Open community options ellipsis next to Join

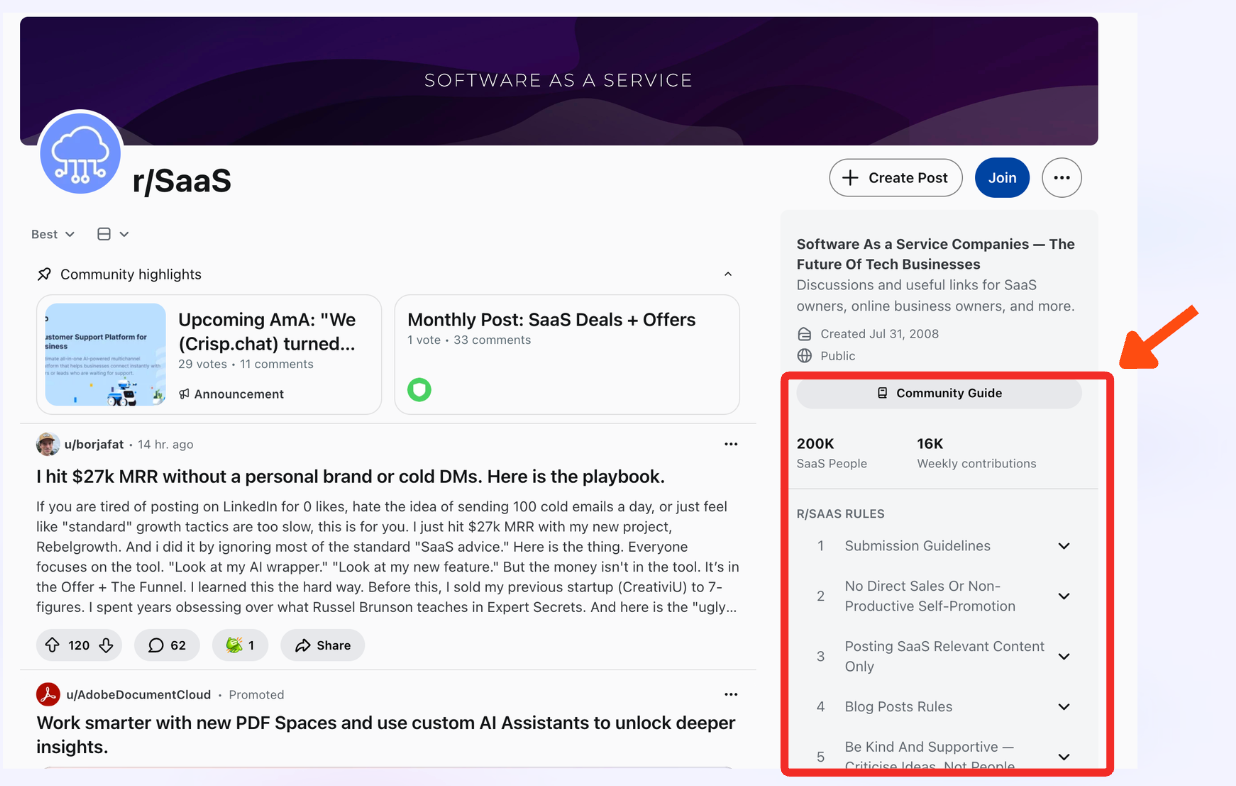pyautogui.click(x=1061, y=178)
